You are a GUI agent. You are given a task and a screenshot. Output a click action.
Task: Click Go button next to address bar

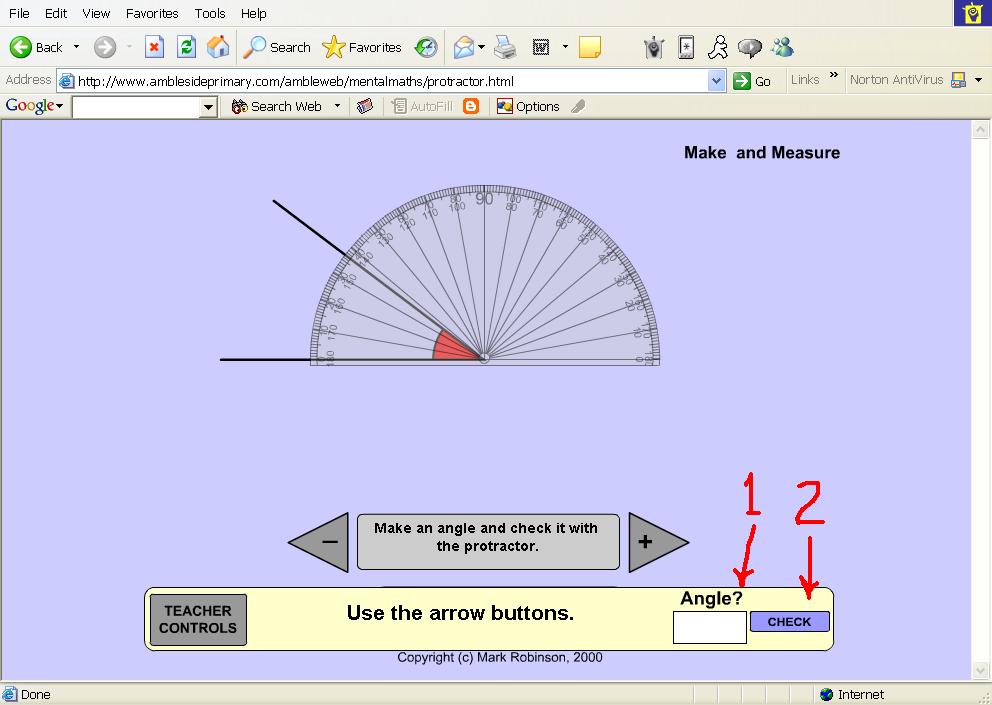(x=752, y=81)
